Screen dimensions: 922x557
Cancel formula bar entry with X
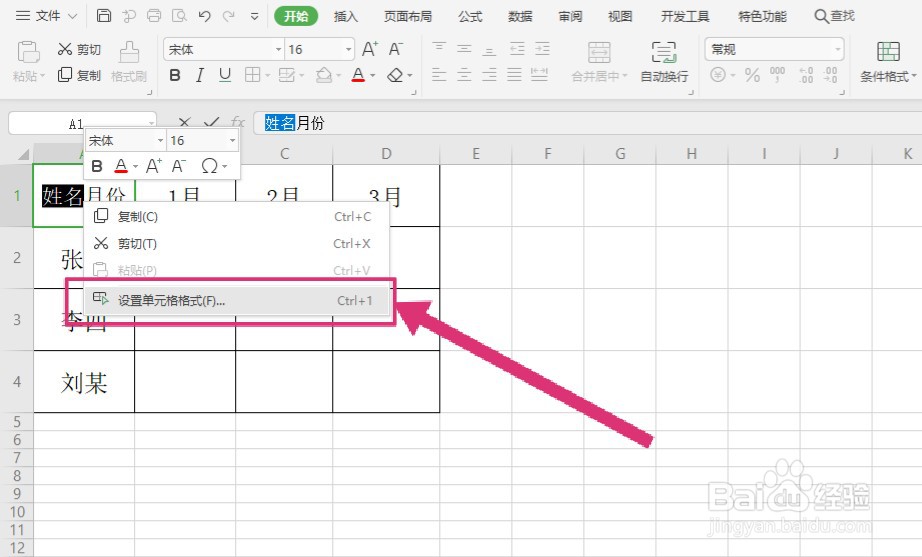pyautogui.click(x=185, y=122)
